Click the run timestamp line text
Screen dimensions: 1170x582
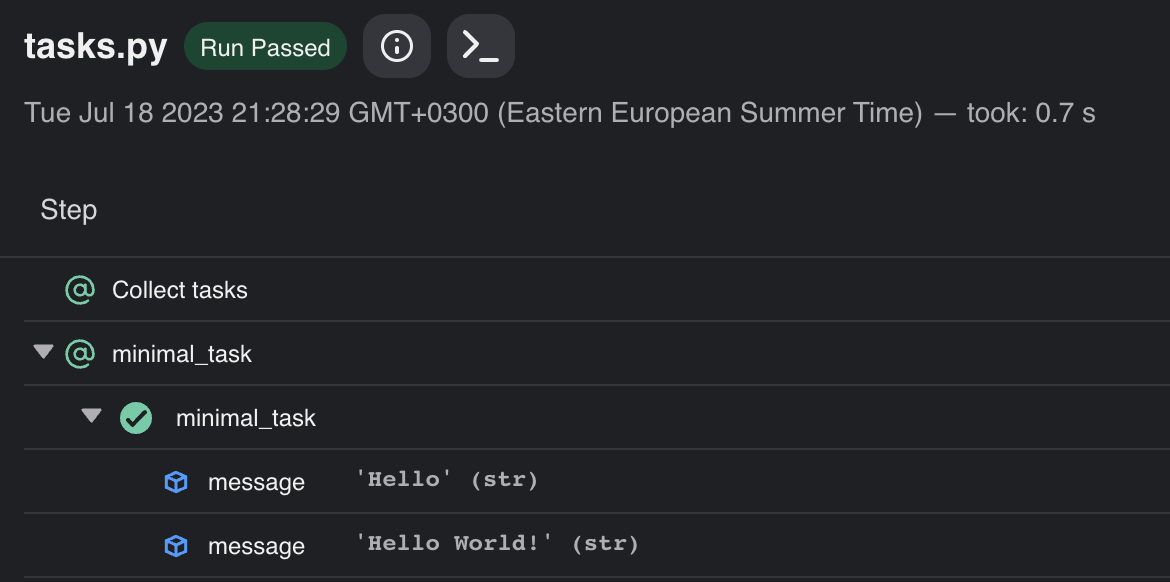click(x=560, y=113)
